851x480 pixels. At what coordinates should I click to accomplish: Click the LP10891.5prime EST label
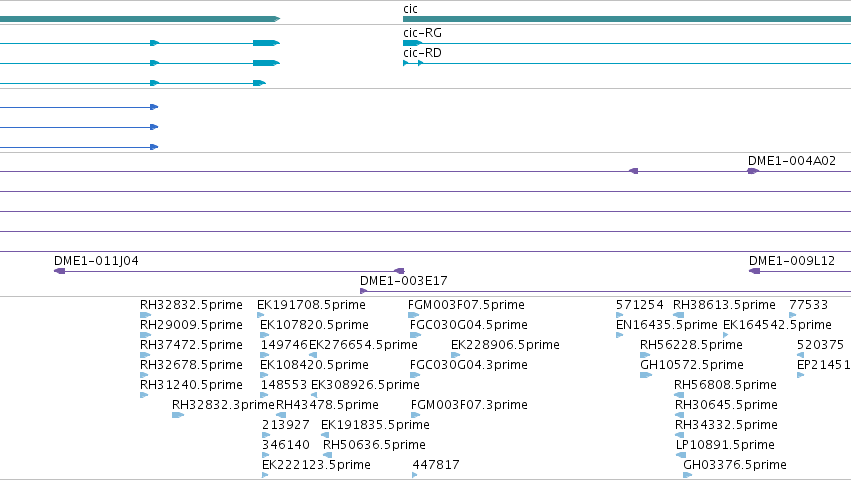[x=725, y=445]
